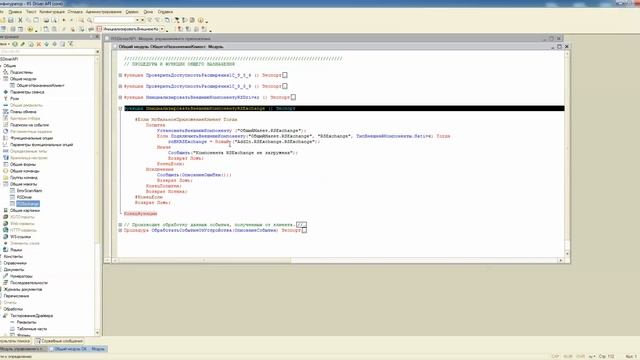The width and height of the screenshot is (640, 360).
Task: Cut with the scissors toolbar icon
Action: (x=20, y=20)
